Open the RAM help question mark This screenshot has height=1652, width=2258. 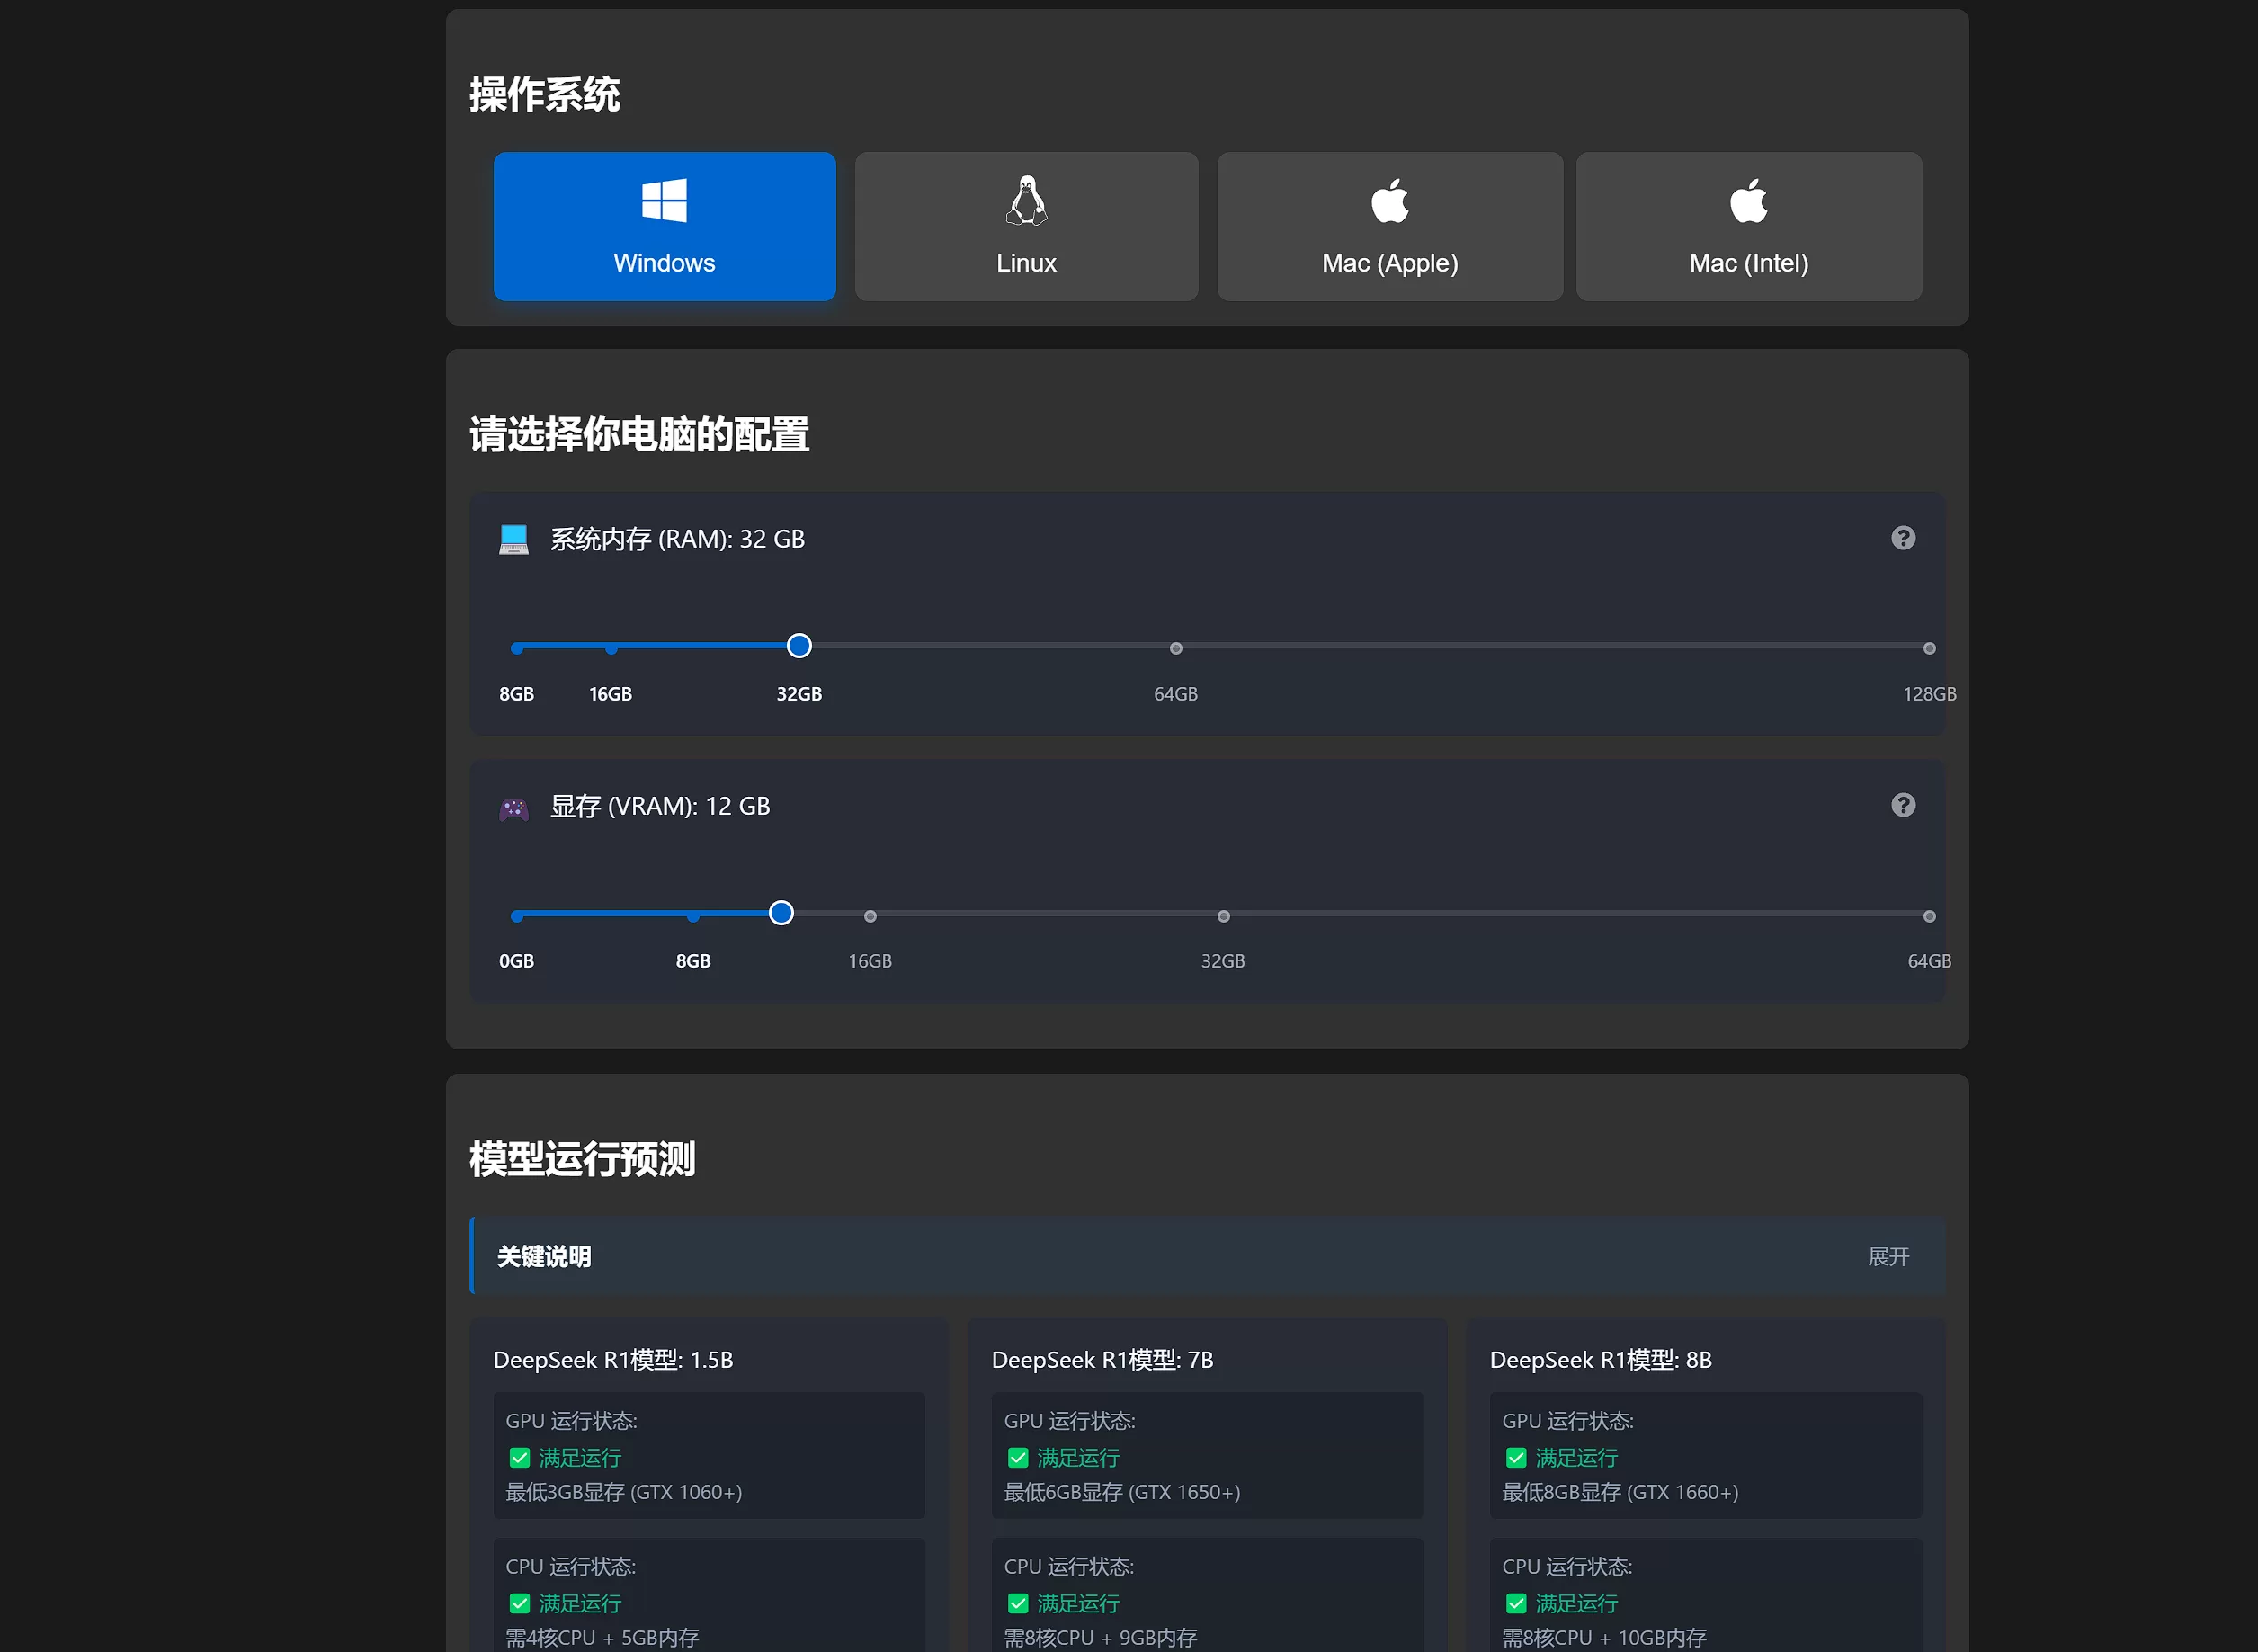tap(1903, 538)
